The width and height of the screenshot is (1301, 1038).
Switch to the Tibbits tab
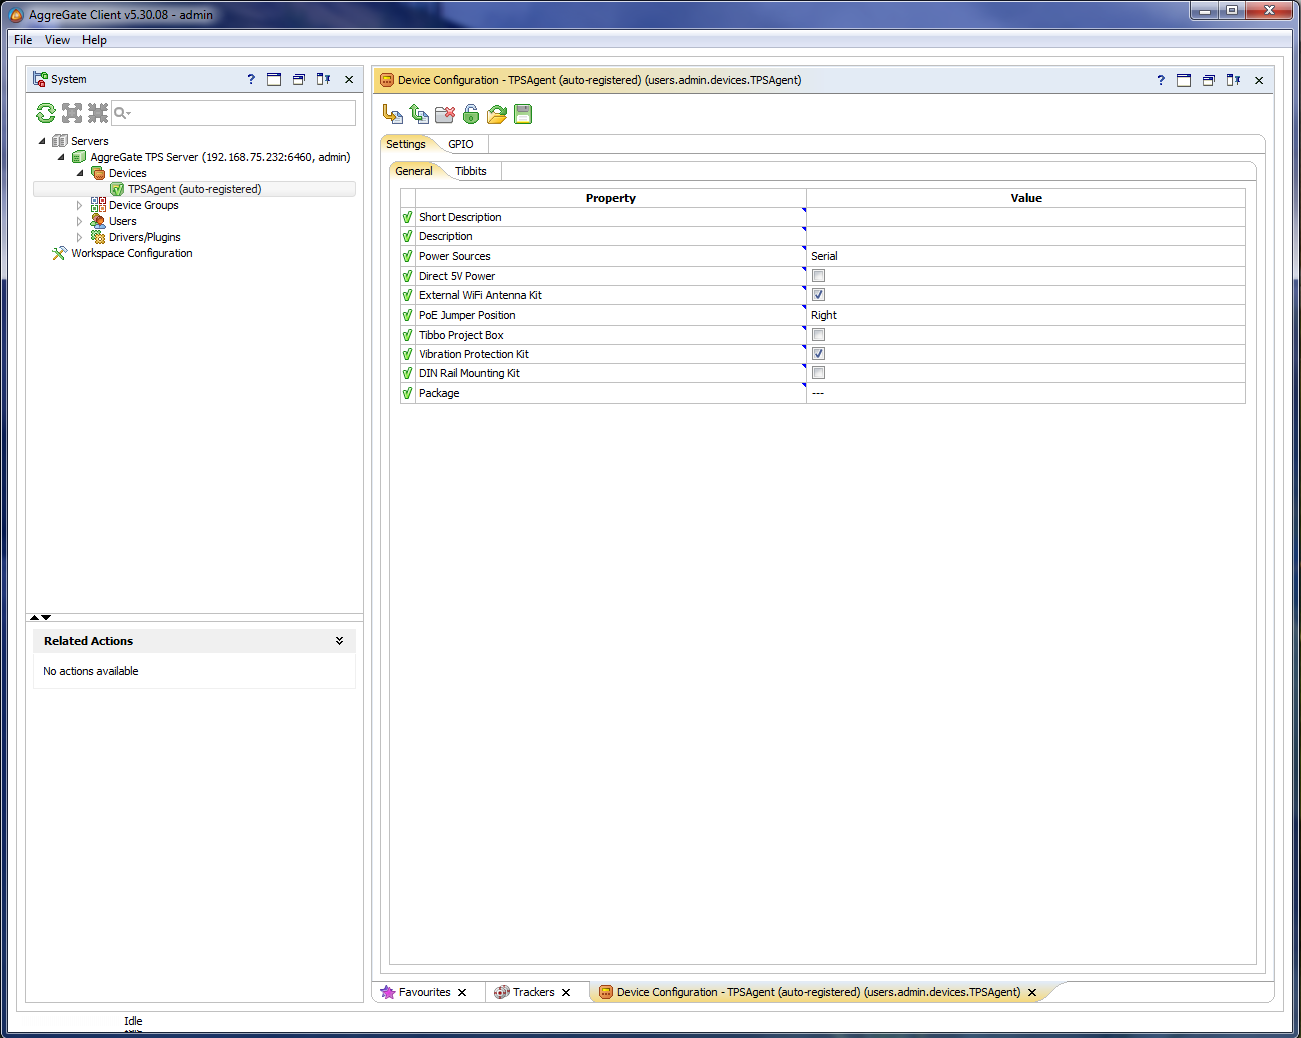pos(471,171)
